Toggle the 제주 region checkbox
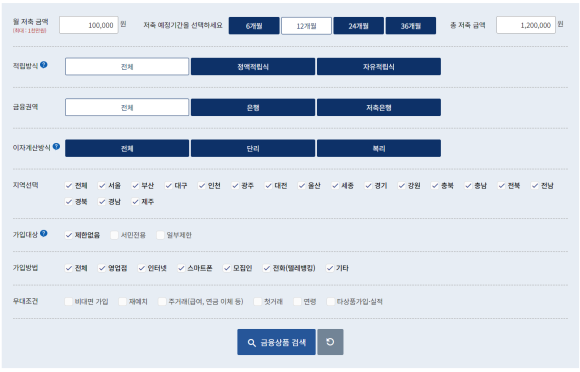This screenshot has height=372, width=580. [135, 202]
